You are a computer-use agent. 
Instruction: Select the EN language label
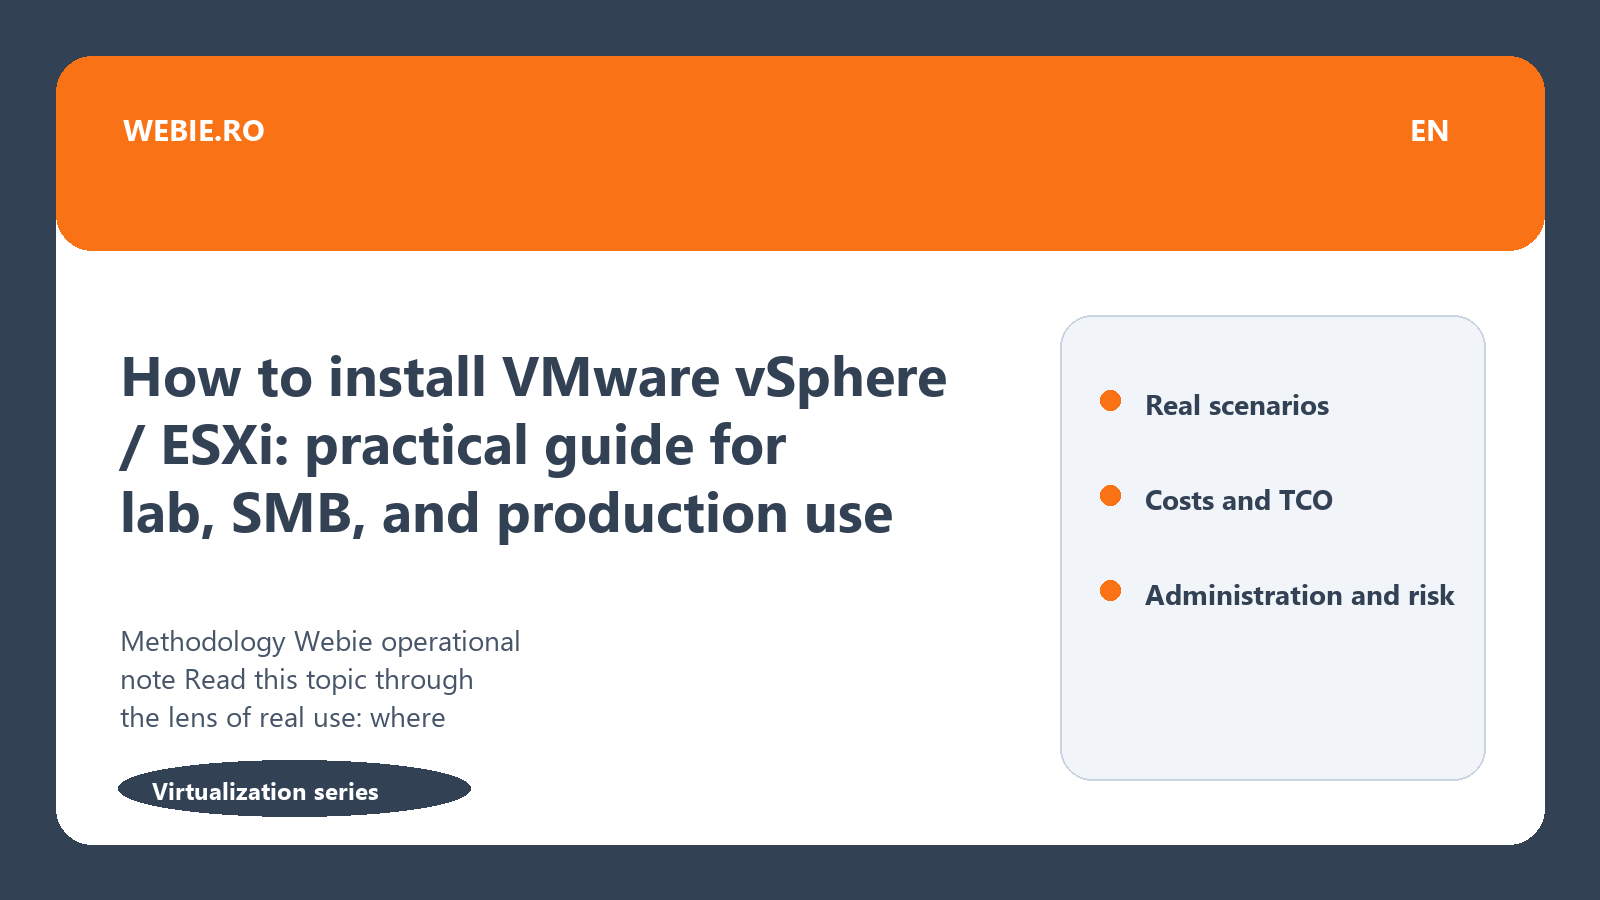click(1429, 131)
